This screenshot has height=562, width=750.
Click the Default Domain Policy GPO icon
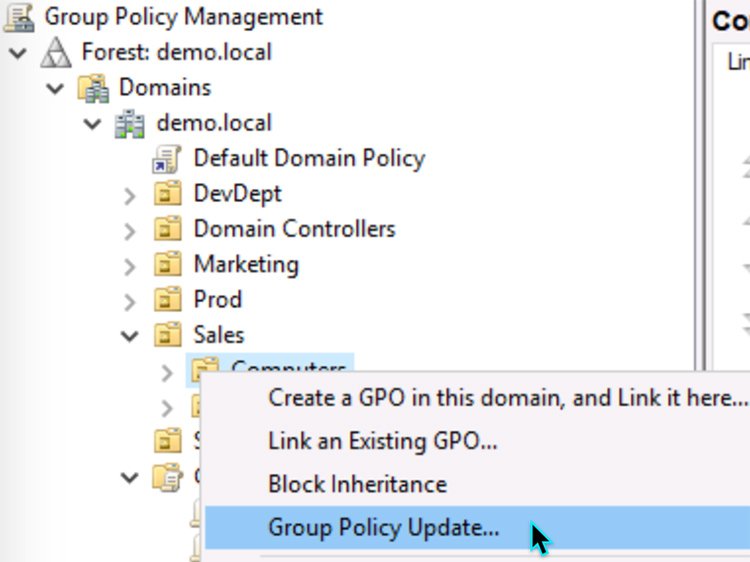pyautogui.click(x=166, y=159)
